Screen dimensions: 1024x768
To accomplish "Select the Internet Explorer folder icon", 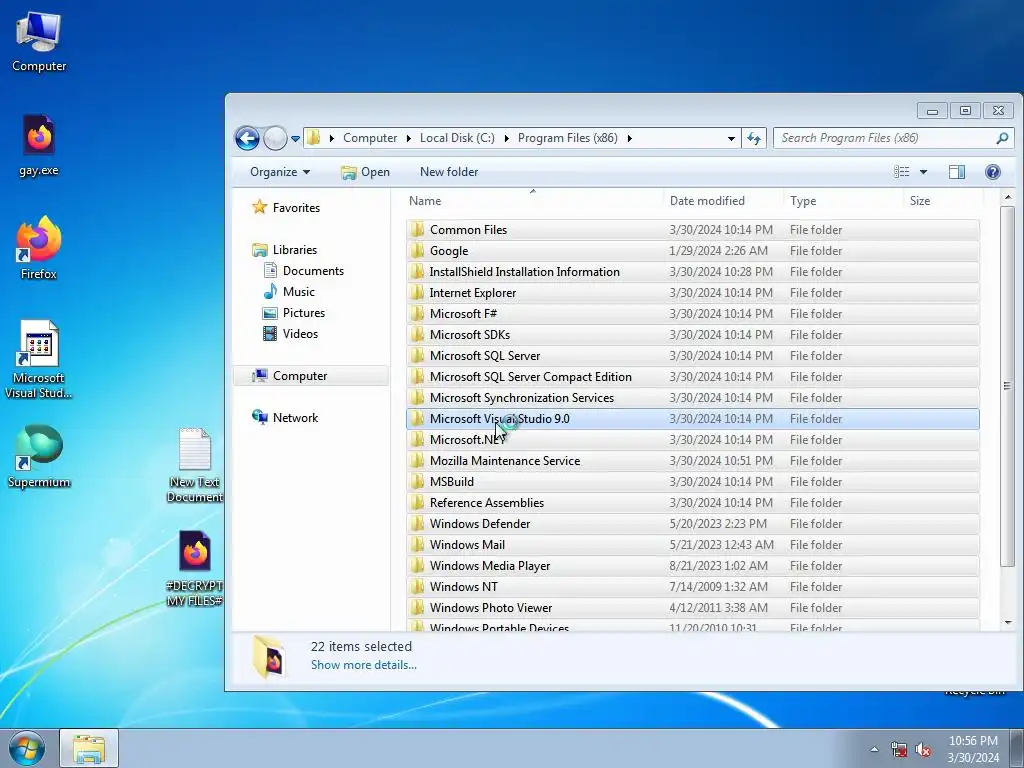I will [417, 293].
